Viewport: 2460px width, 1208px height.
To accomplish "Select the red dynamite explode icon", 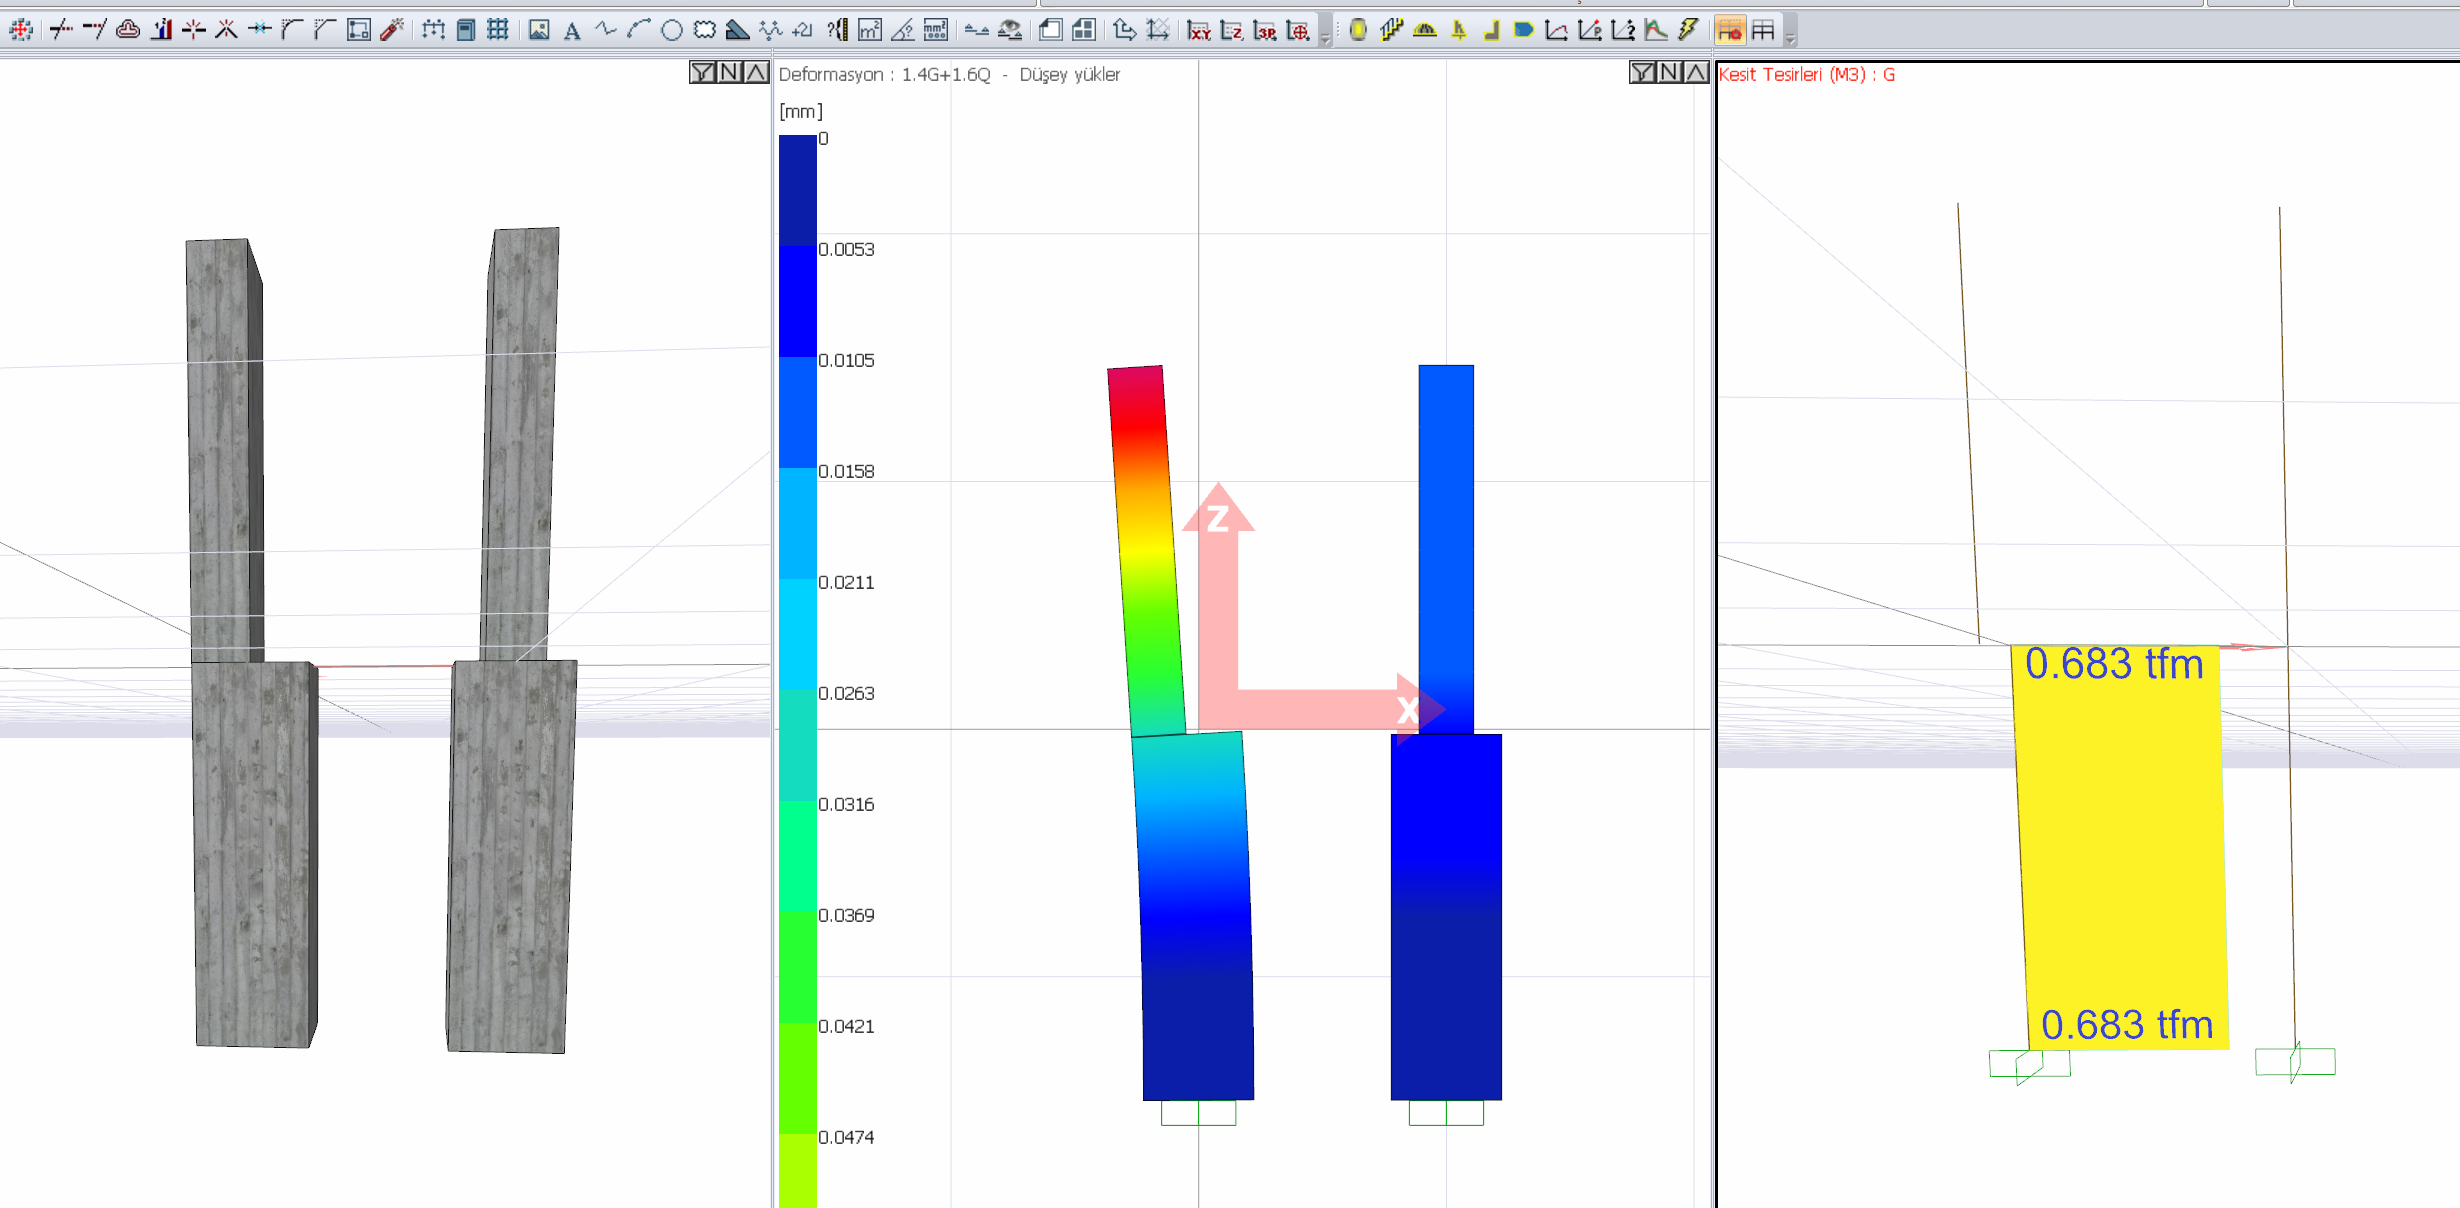I will pos(392,30).
